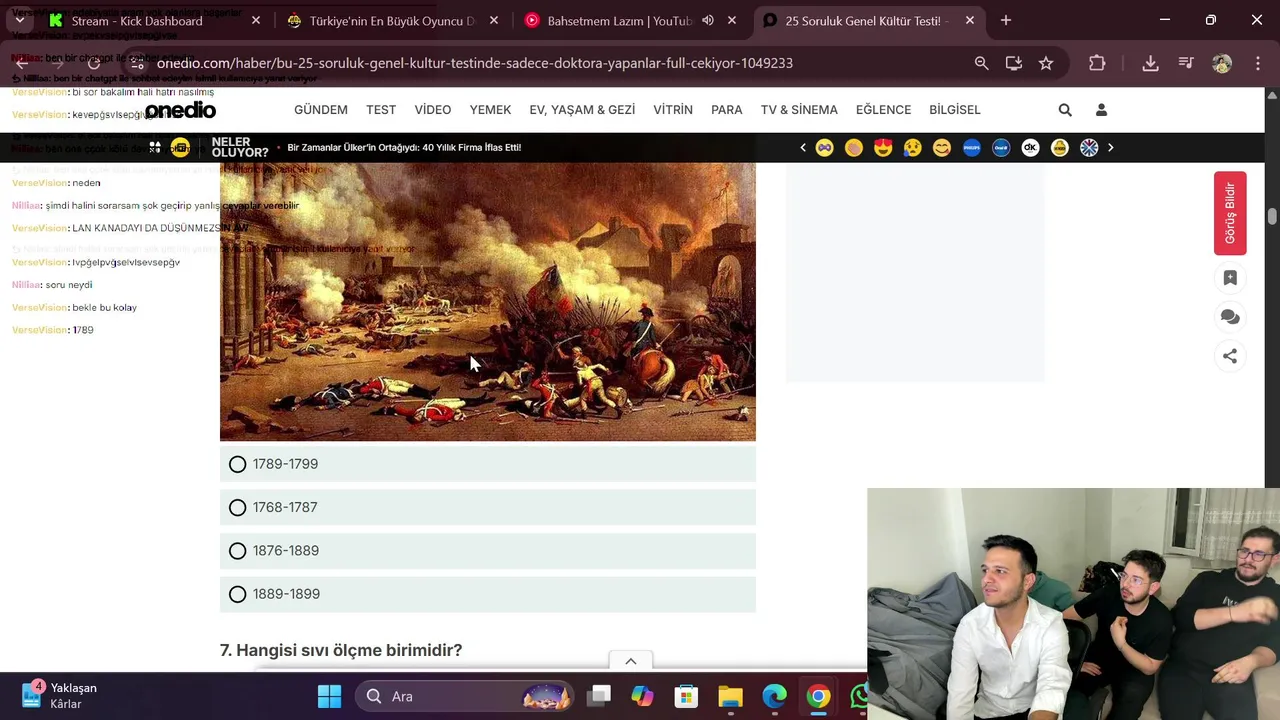This screenshot has height=720, width=1280.
Task: Open the Yaklaşan Kârlar taskbar widget
Action: (x=62, y=696)
